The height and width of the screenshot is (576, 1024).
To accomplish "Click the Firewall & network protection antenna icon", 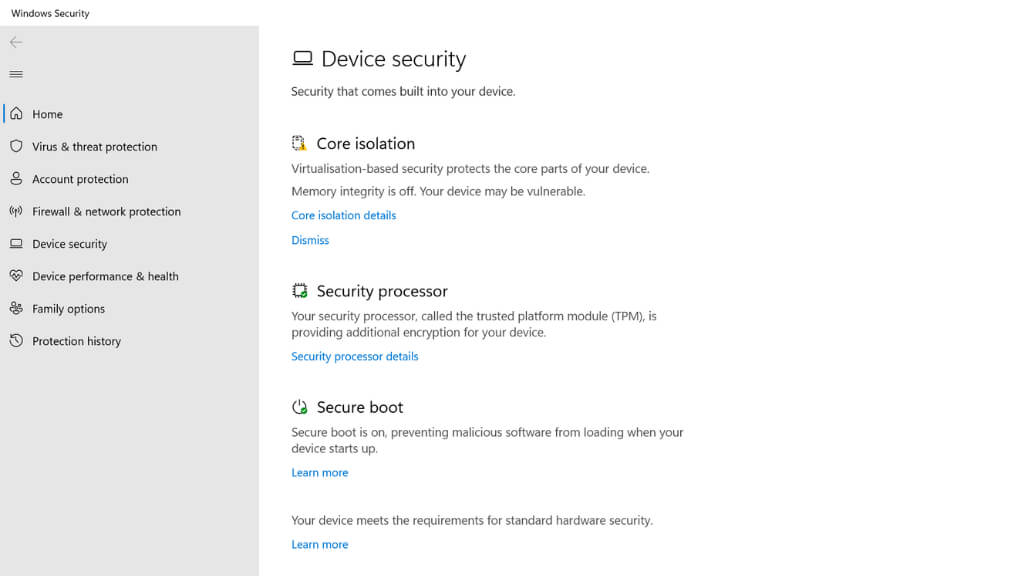I will click(16, 211).
